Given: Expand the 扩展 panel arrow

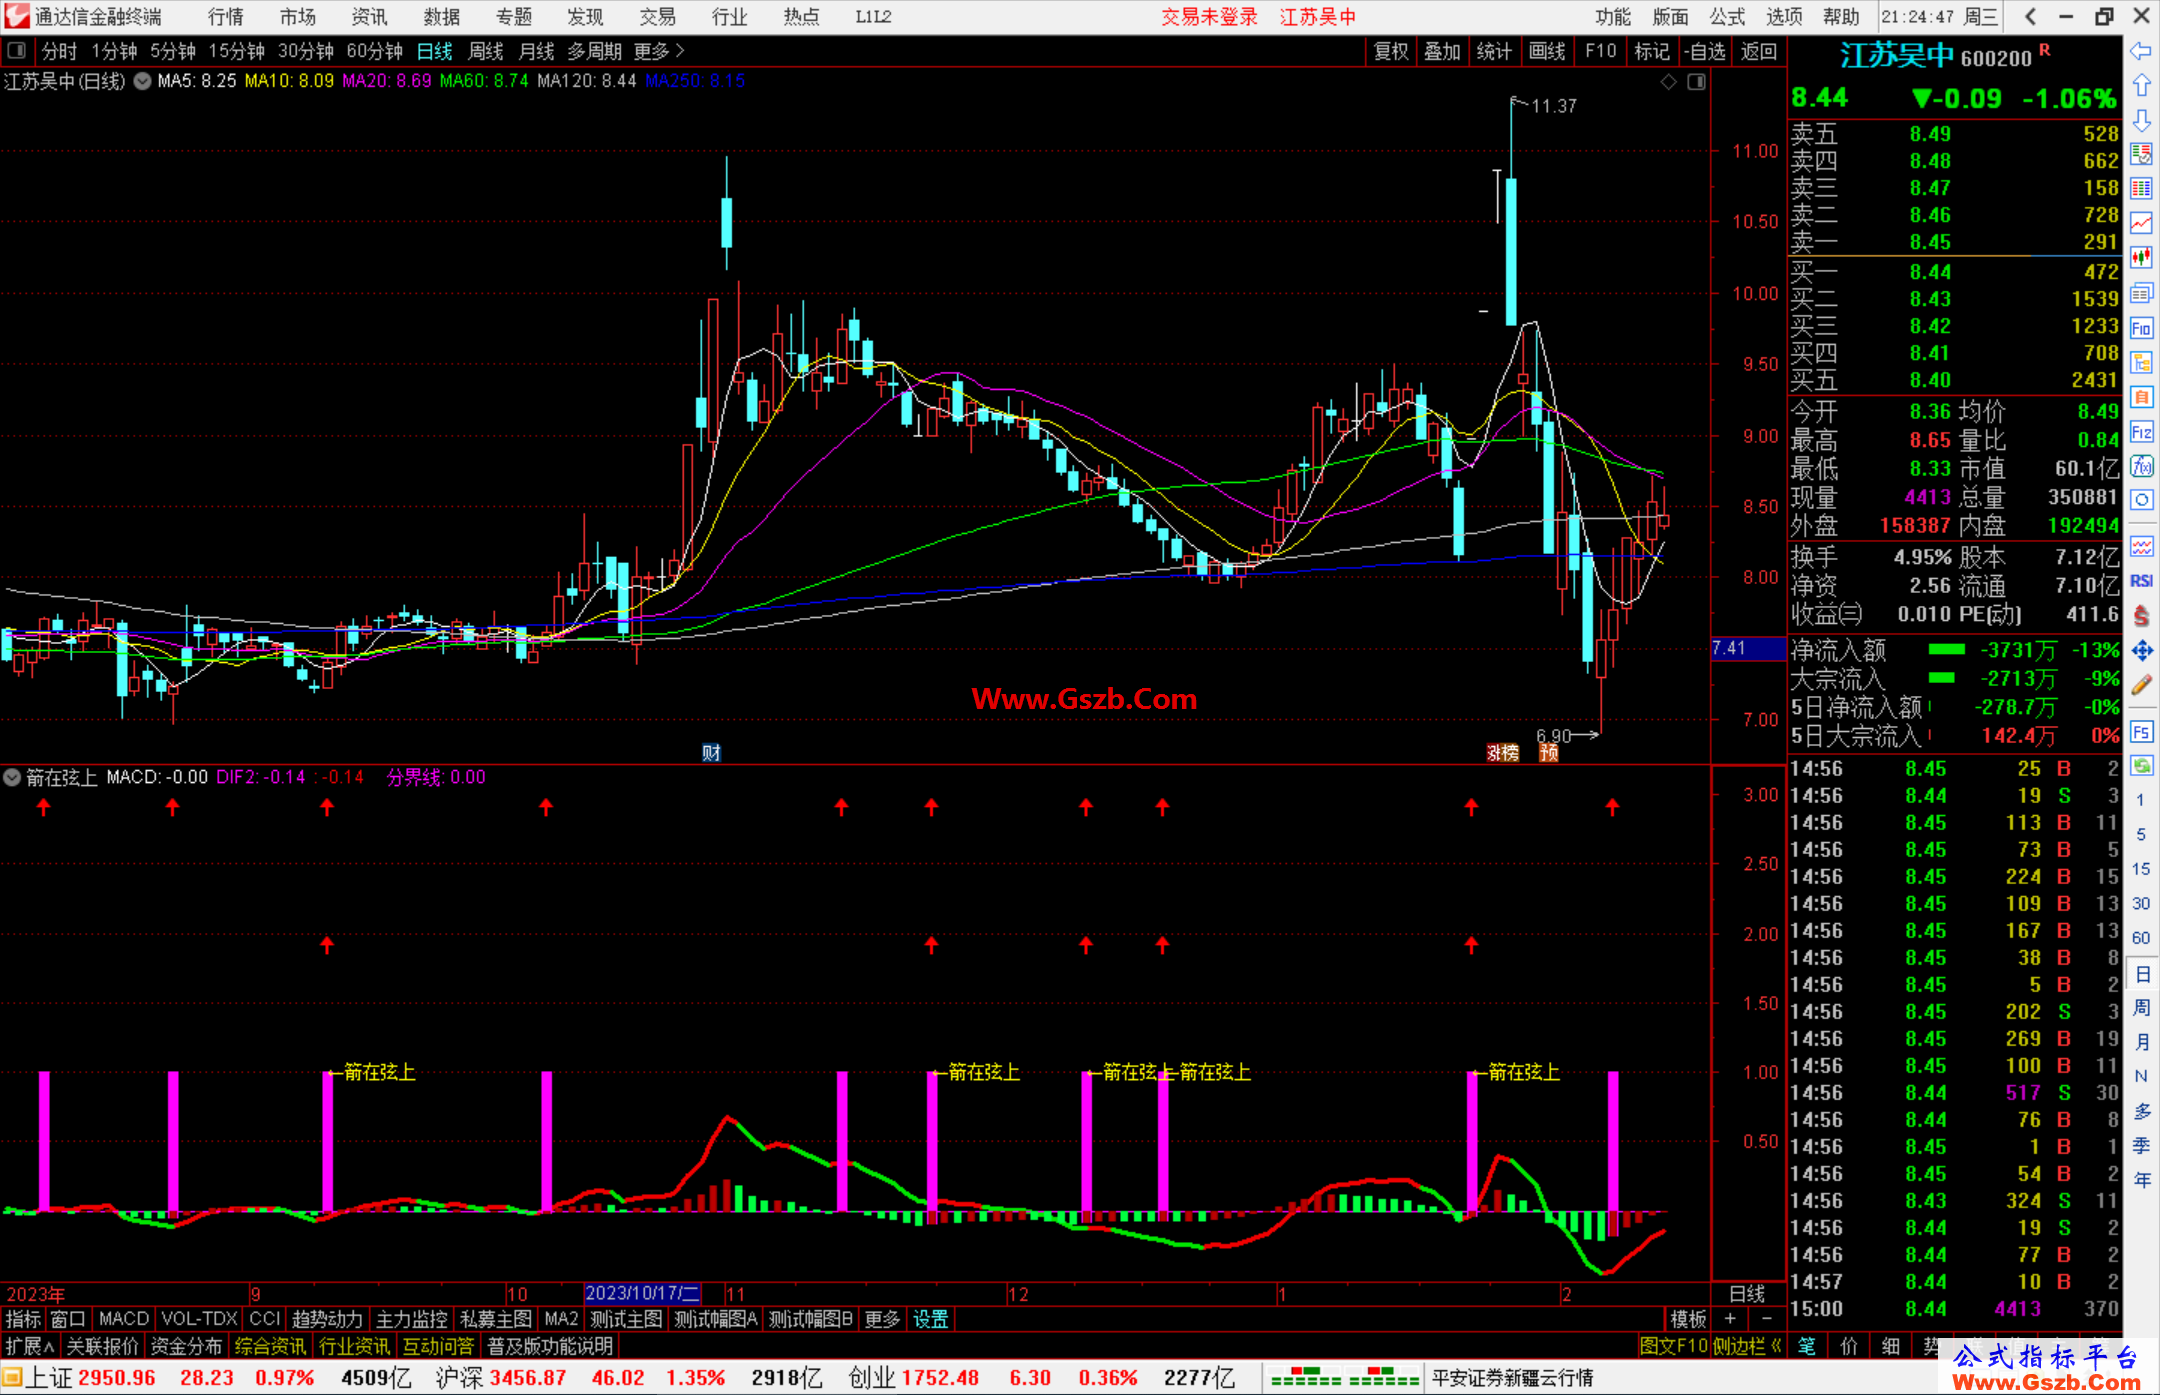Looking at the screenshot, I should (29, 1346).
